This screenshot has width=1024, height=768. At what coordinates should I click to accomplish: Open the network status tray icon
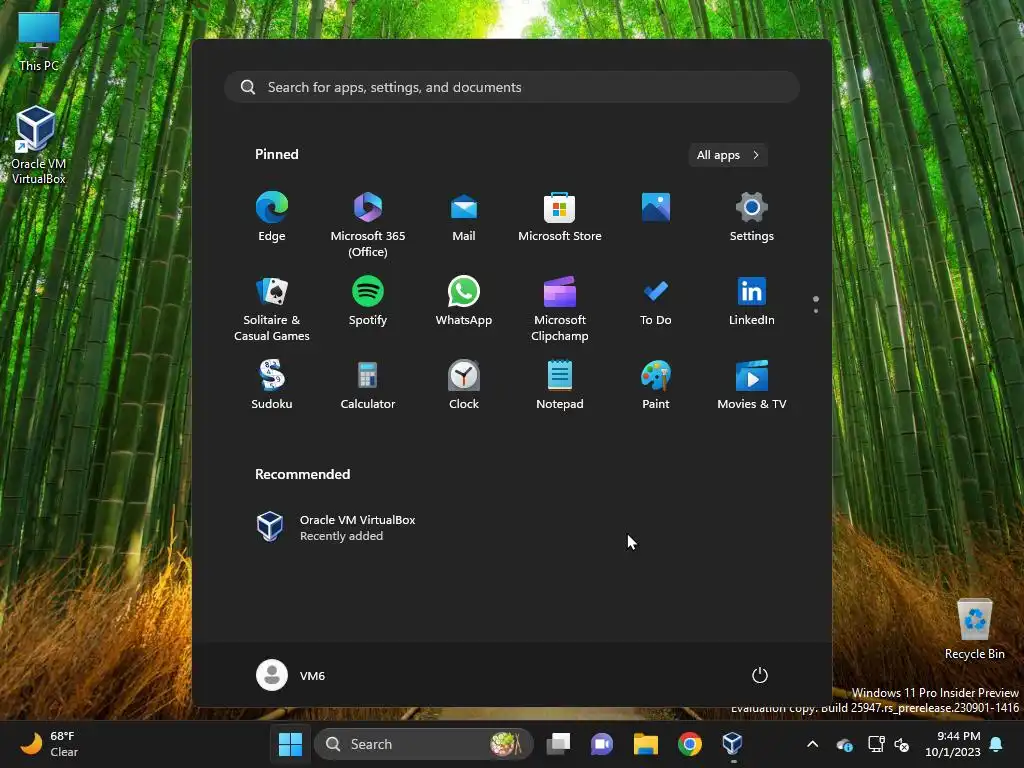(876, 744)
